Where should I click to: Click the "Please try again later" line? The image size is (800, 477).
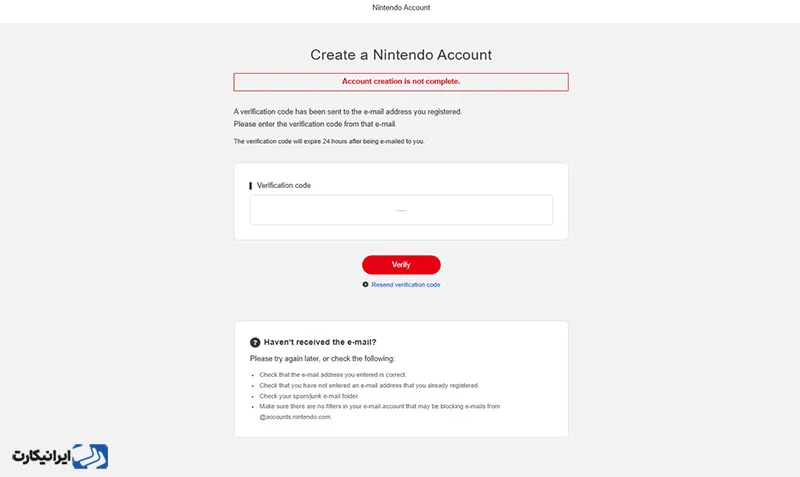pyautogui.click(x=322, y=358)
